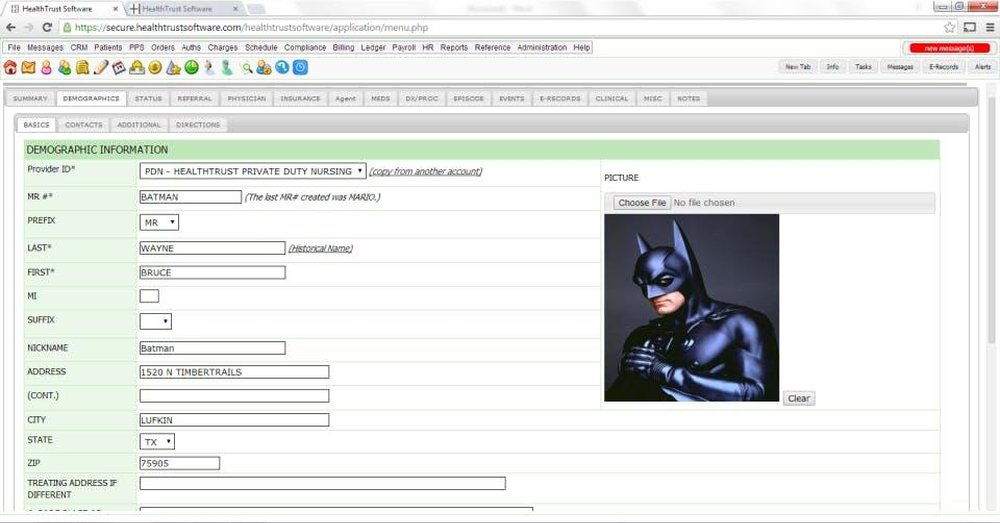Open the Reports menu
Image resolution: width=1000 pixels, height=523 pixels.
coord(453,48)
